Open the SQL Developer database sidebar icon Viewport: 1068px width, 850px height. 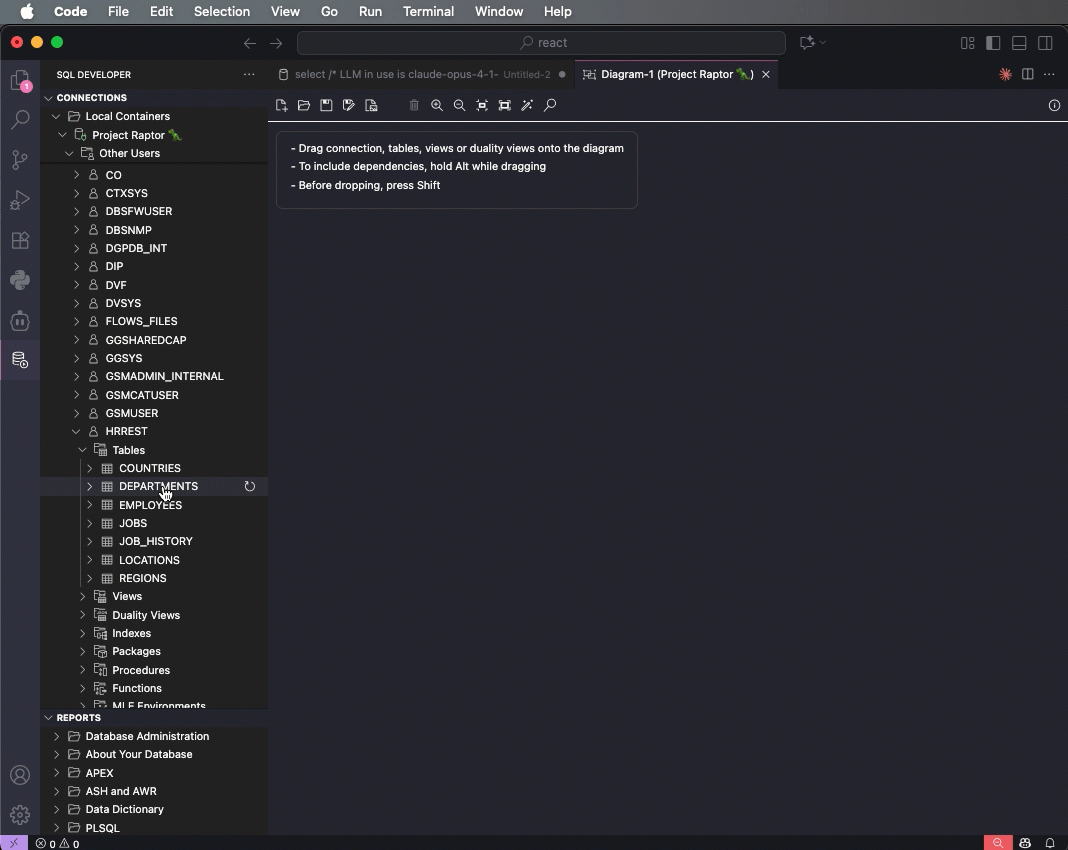(x=20, y=360)
